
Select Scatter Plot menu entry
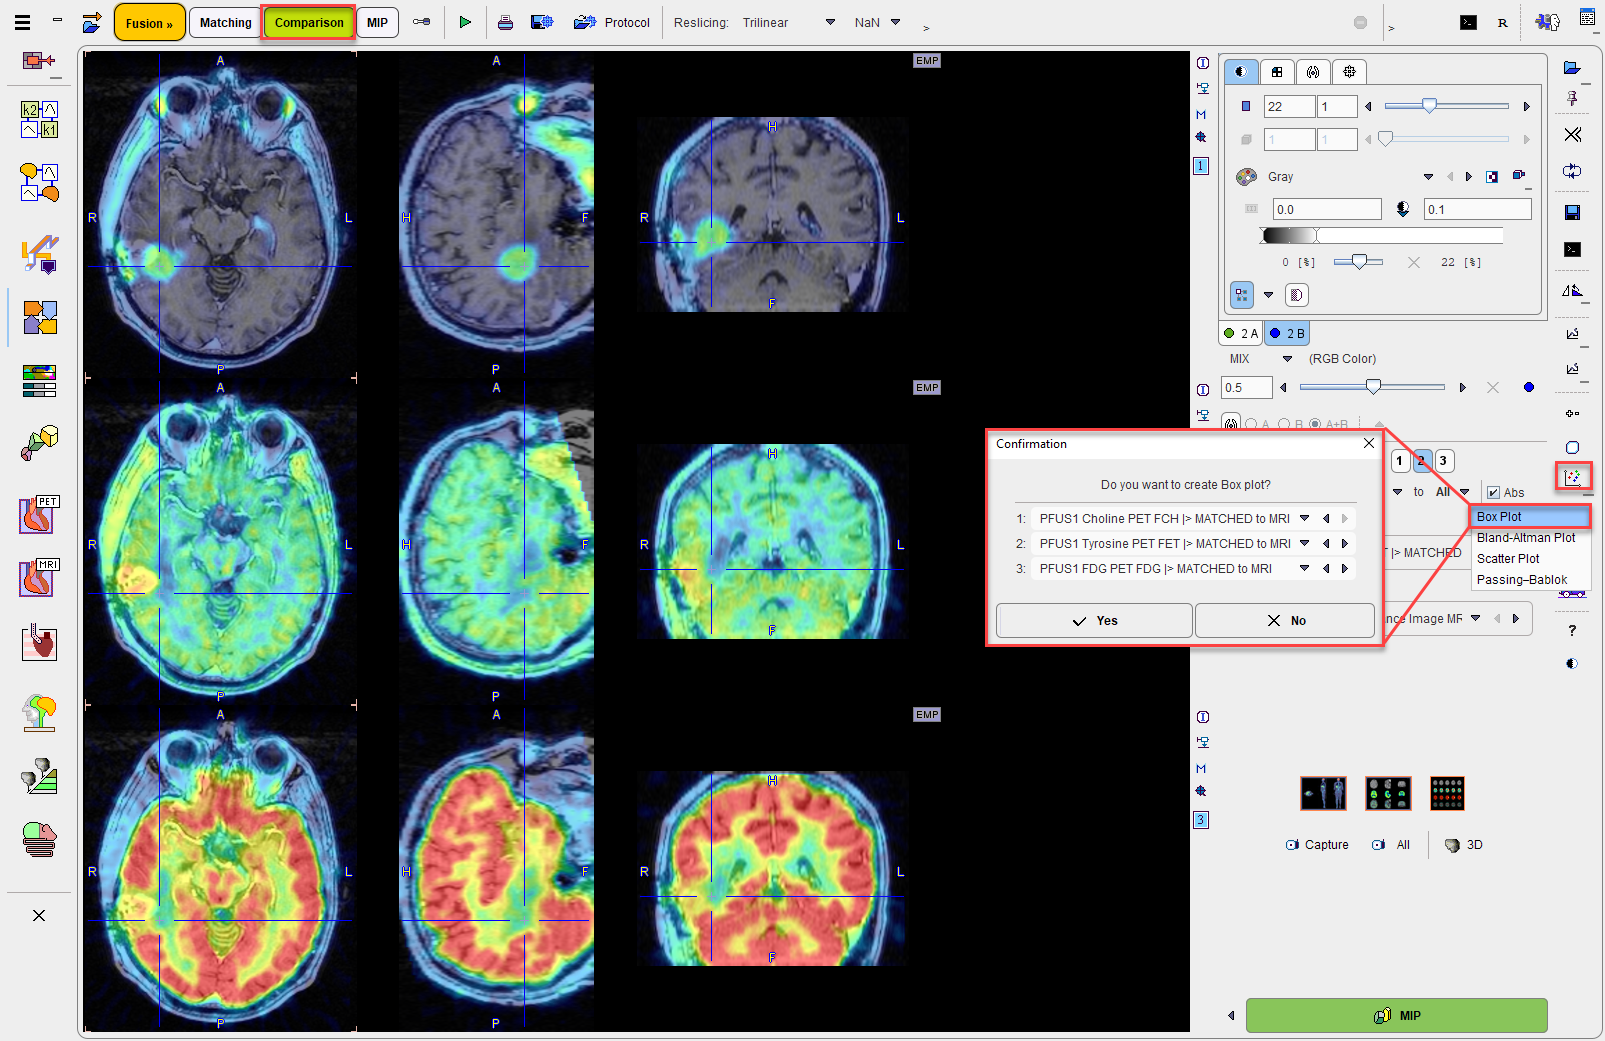click(1529, 559)
